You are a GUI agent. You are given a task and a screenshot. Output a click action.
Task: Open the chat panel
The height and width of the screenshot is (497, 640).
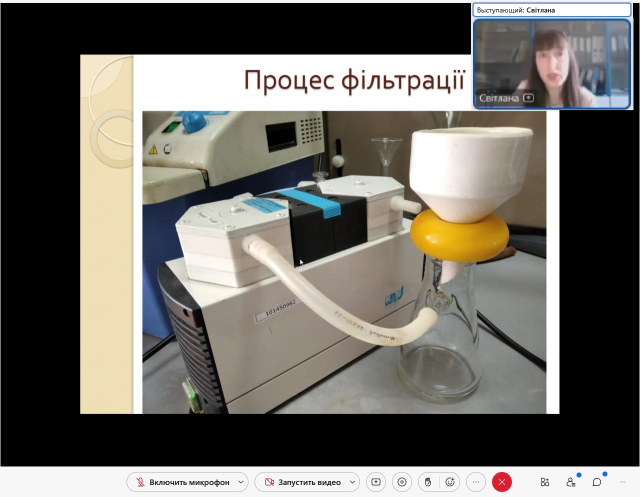point(597,481)
